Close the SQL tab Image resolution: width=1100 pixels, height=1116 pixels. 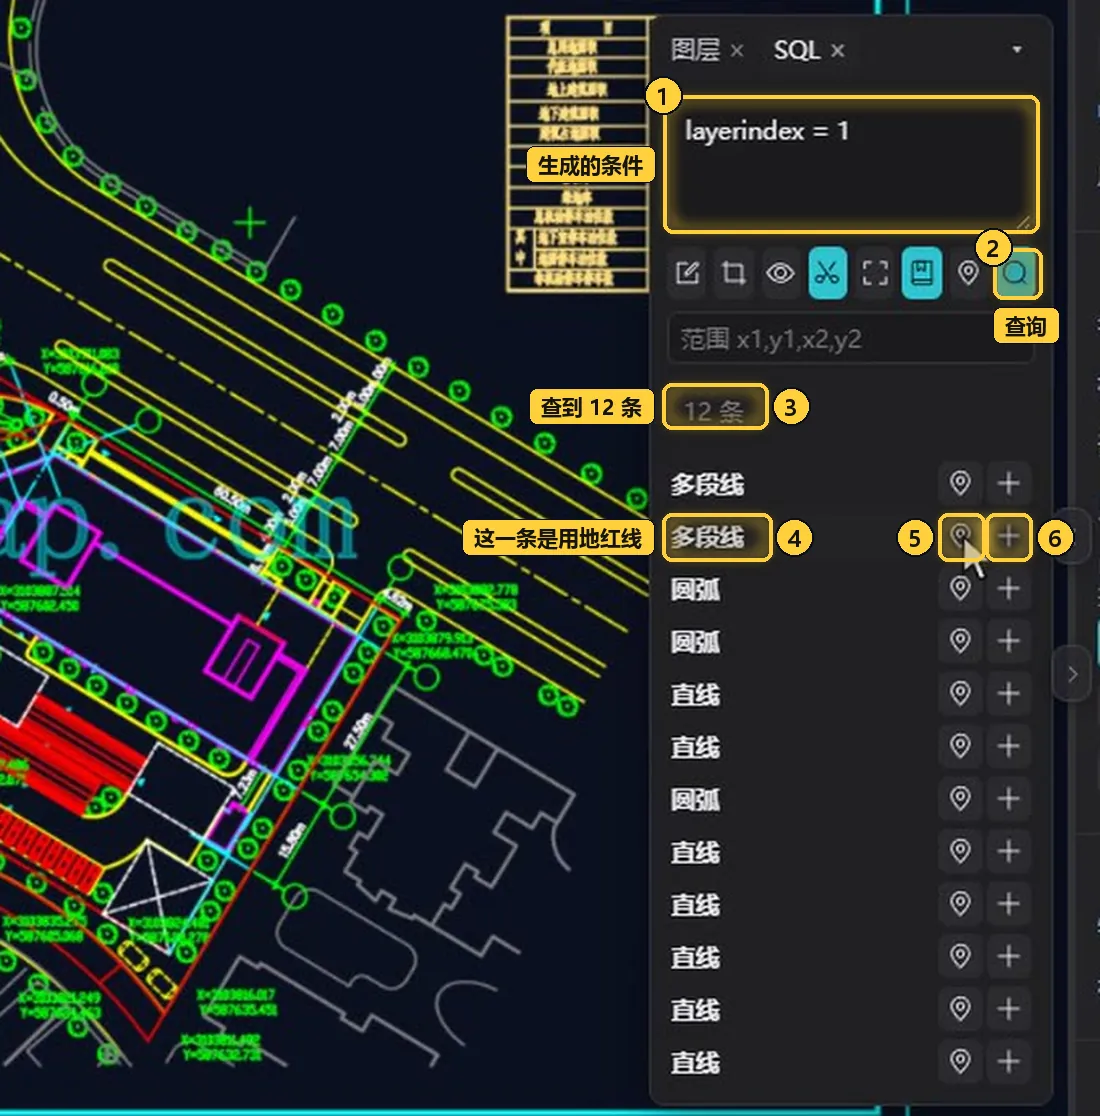point(837,51)
